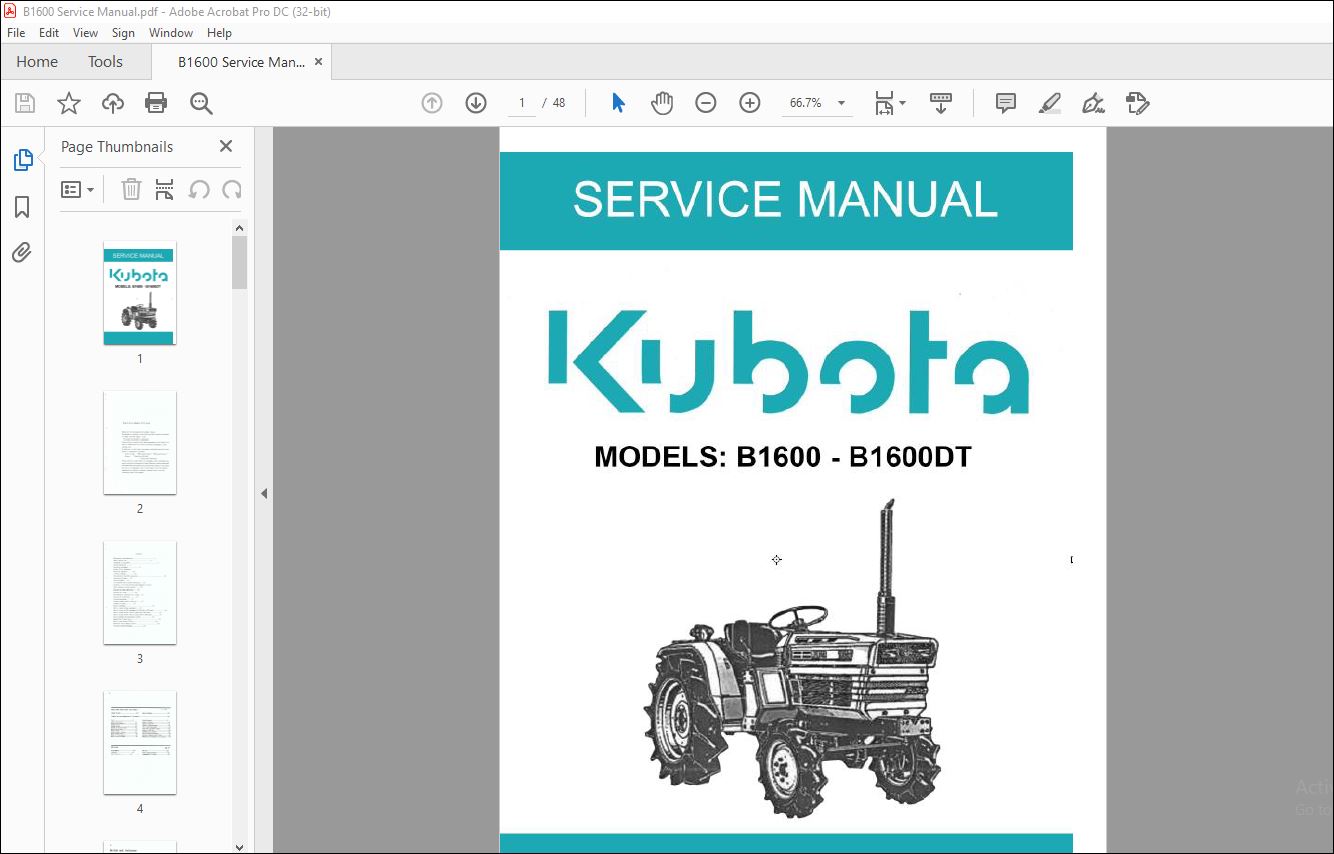
Task: Click the "MODELS: B1600 - B1600DT" text
Action: pyautogui.click(x=783, y=457)
